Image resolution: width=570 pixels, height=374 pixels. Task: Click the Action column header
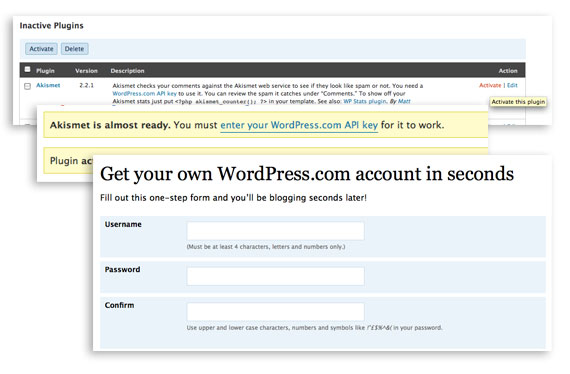(508, 71)
